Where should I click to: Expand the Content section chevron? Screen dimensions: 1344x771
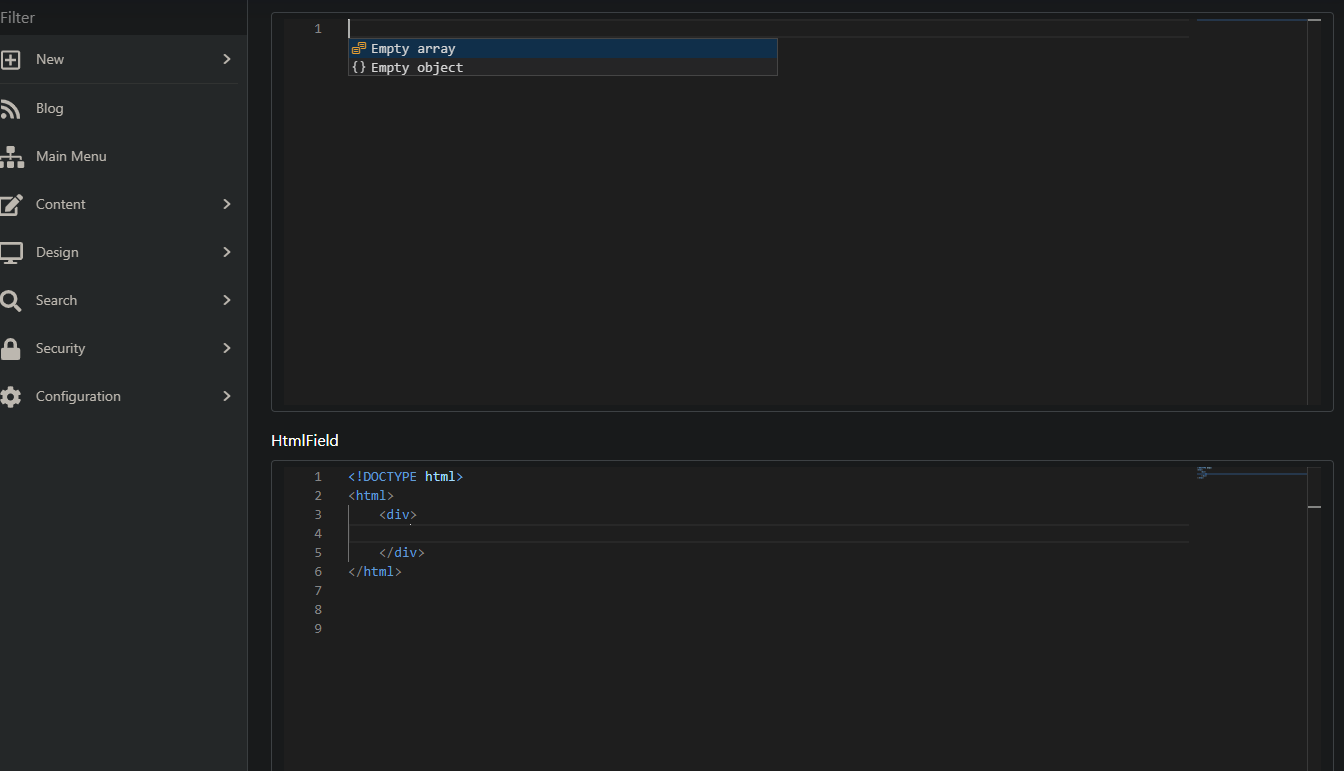click(x=227, y=204)
